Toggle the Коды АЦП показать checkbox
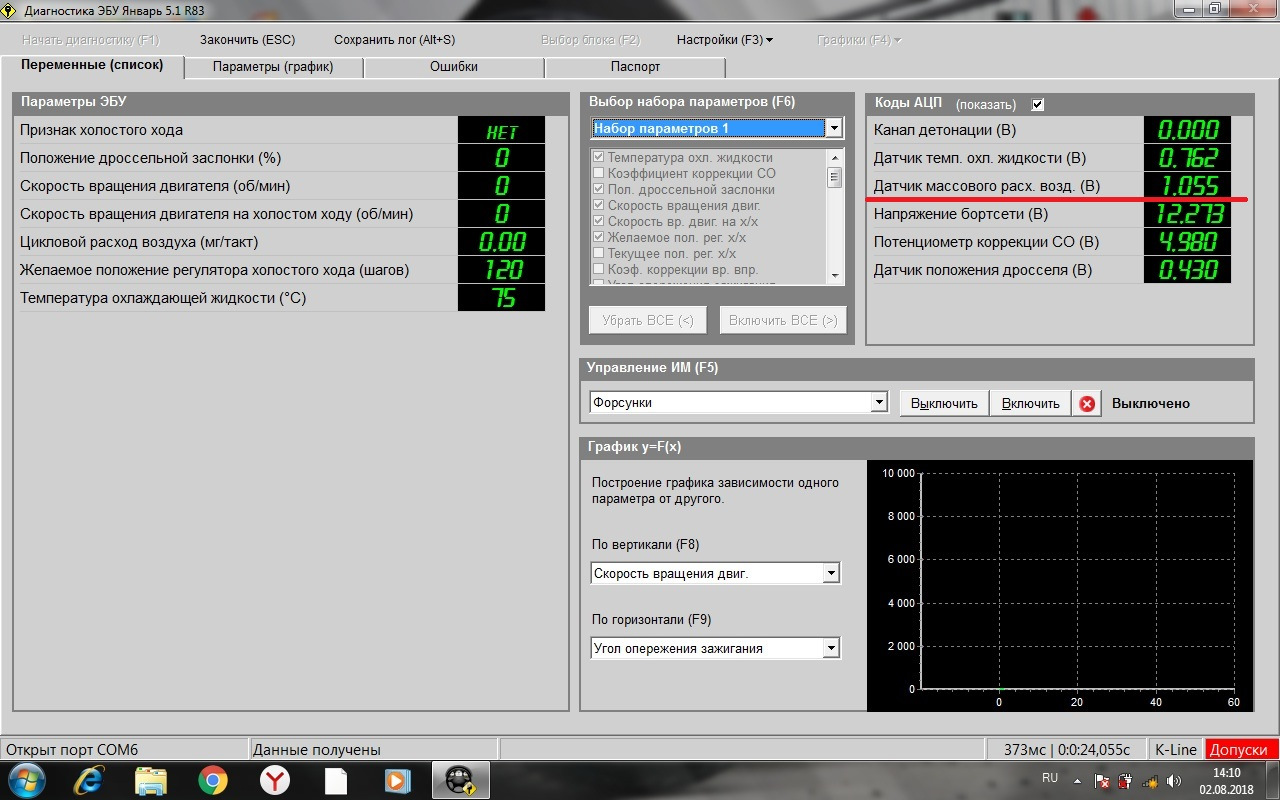 coord(1037,104)
